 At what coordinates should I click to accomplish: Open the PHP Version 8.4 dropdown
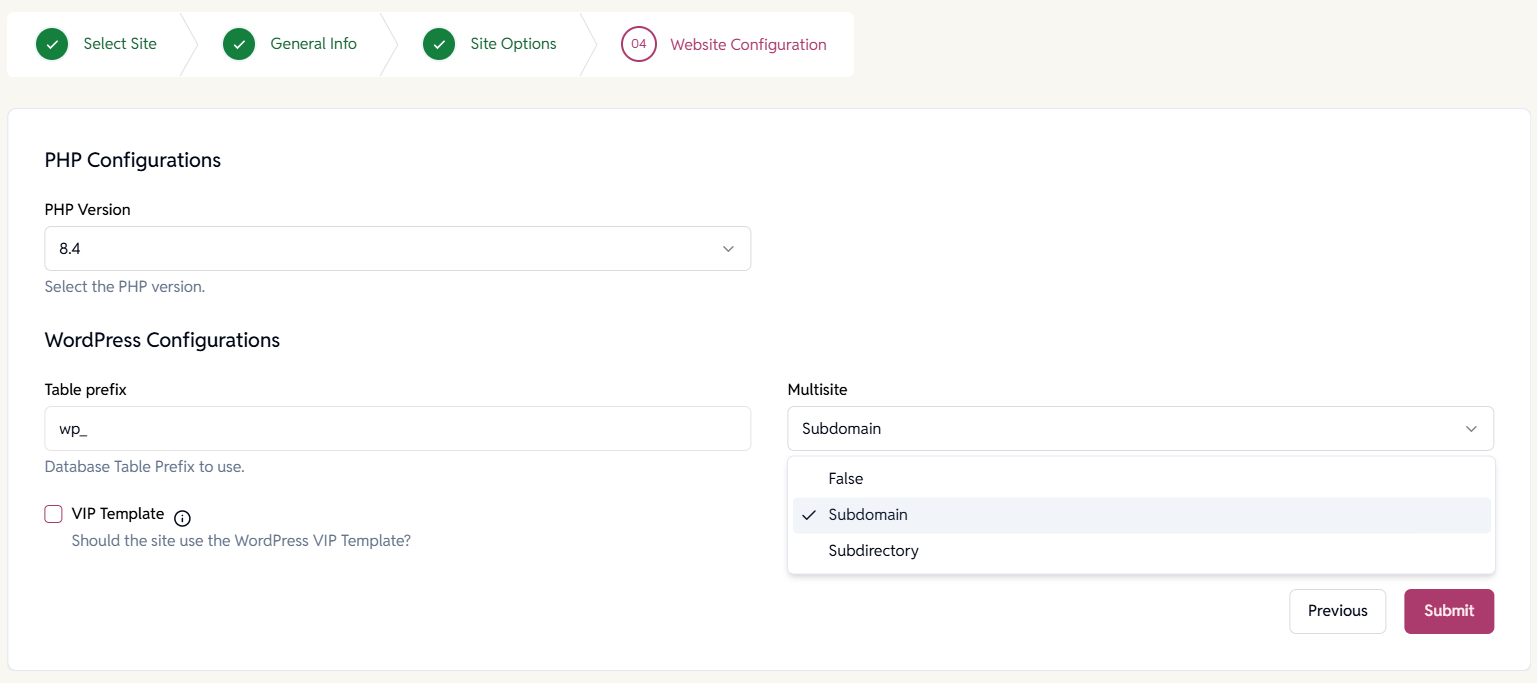pos(397,249)
